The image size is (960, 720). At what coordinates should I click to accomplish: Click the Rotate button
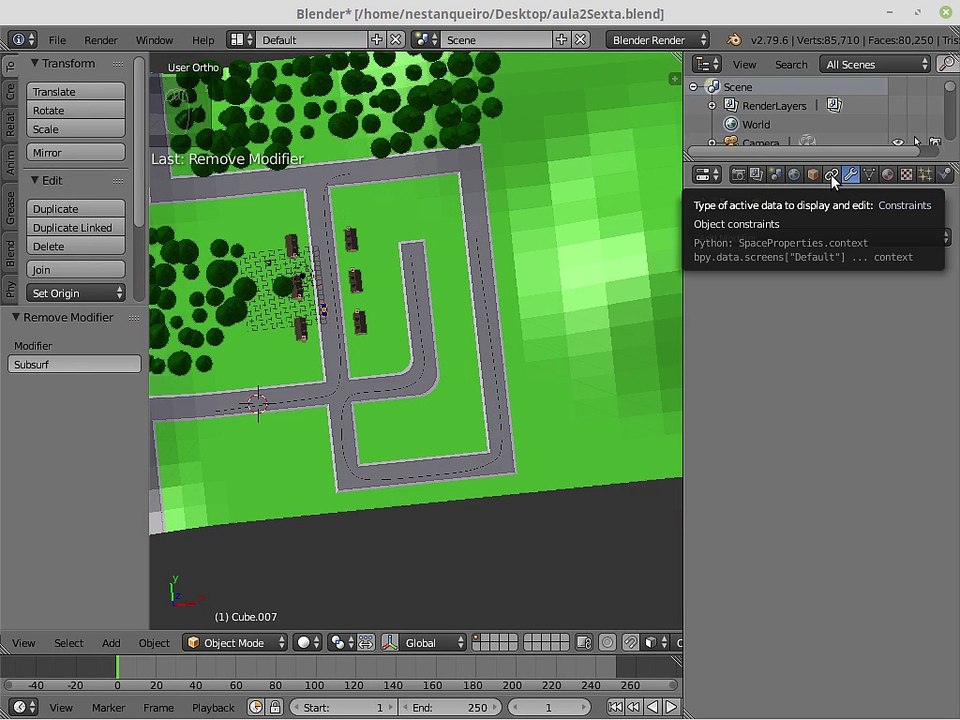[76, 110]
